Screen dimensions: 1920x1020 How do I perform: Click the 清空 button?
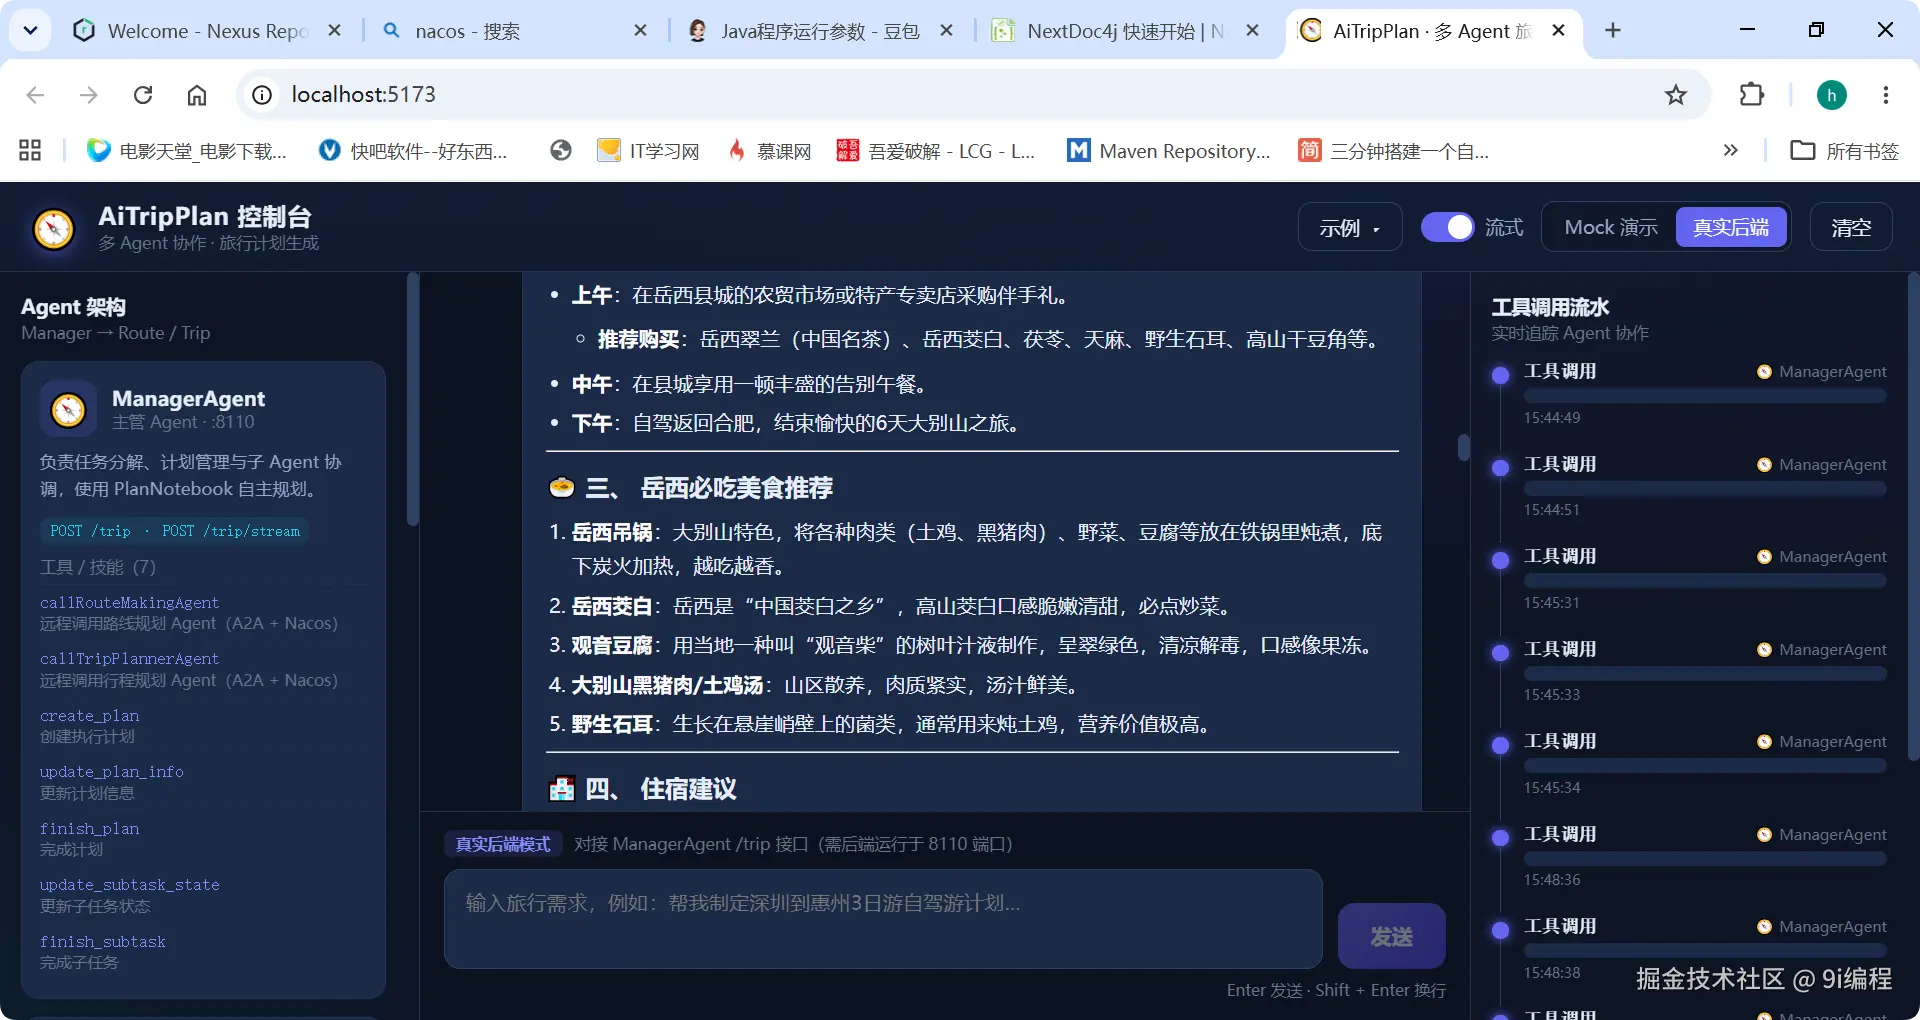point(1851,228)
